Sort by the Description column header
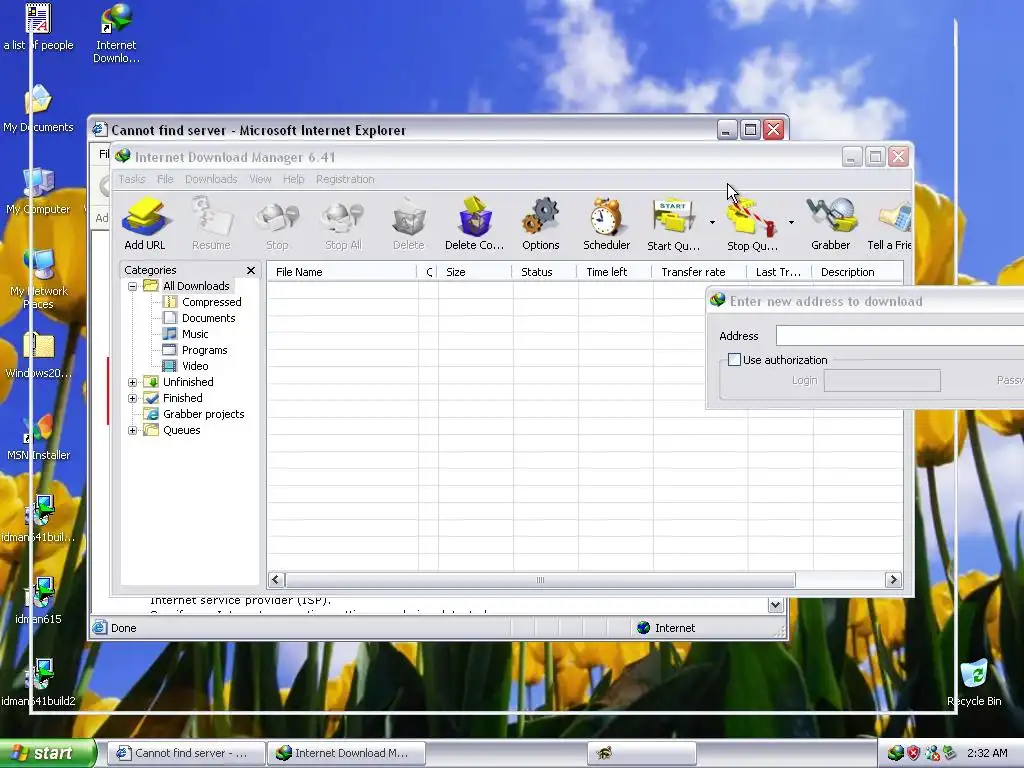Image resolution: width=1024 pixels, height=768 pixels. (x=857, y=272)
